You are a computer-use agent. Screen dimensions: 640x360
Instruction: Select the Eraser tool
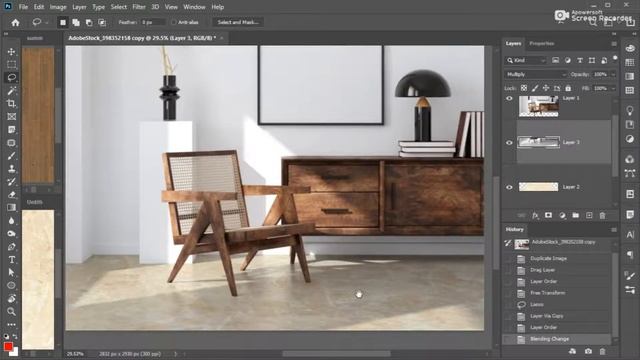pos(11,195)
